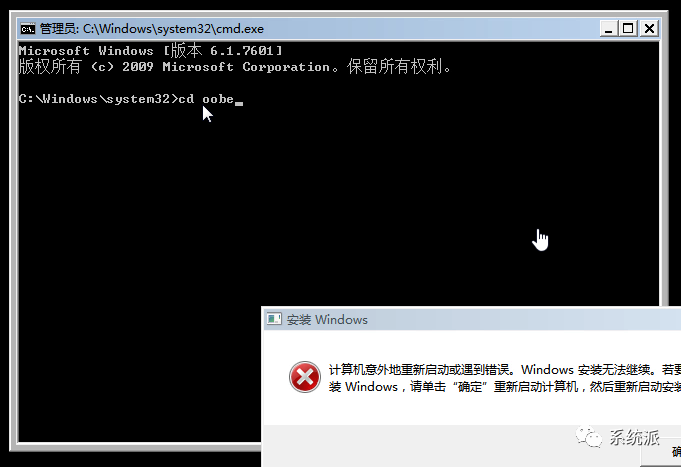Click the typed oobe command word

218,99
